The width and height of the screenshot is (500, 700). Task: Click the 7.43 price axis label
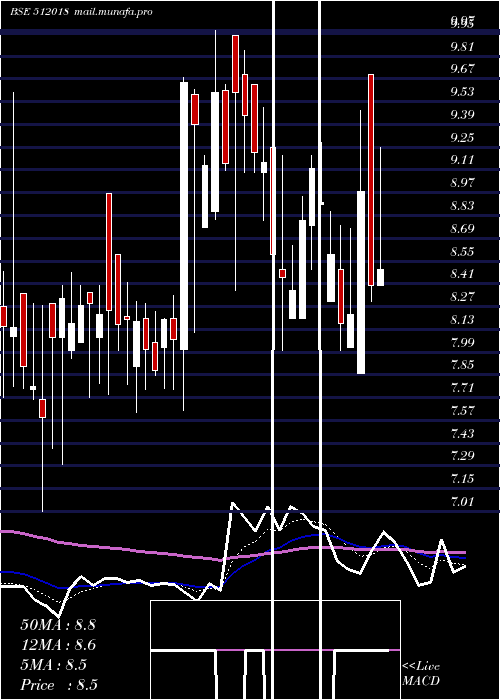[x=462, y=433]
